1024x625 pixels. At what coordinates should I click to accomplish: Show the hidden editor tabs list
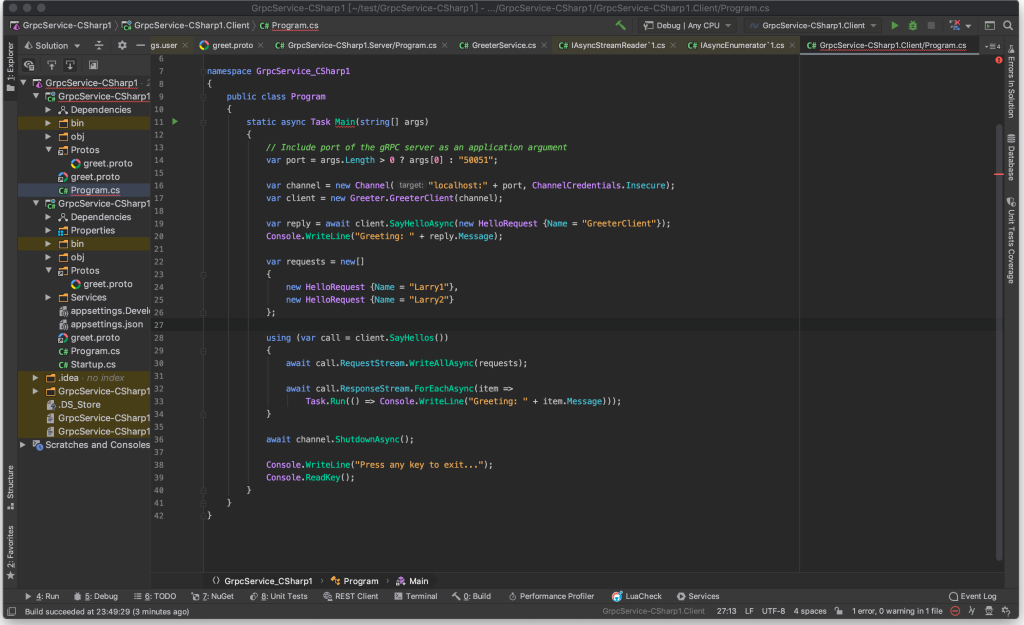tap(992, 46)
